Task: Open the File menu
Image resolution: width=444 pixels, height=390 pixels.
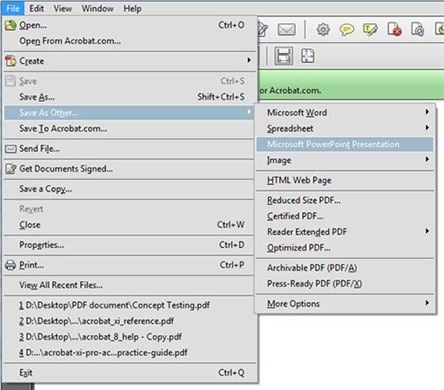Action: click(x=13, y=8)
